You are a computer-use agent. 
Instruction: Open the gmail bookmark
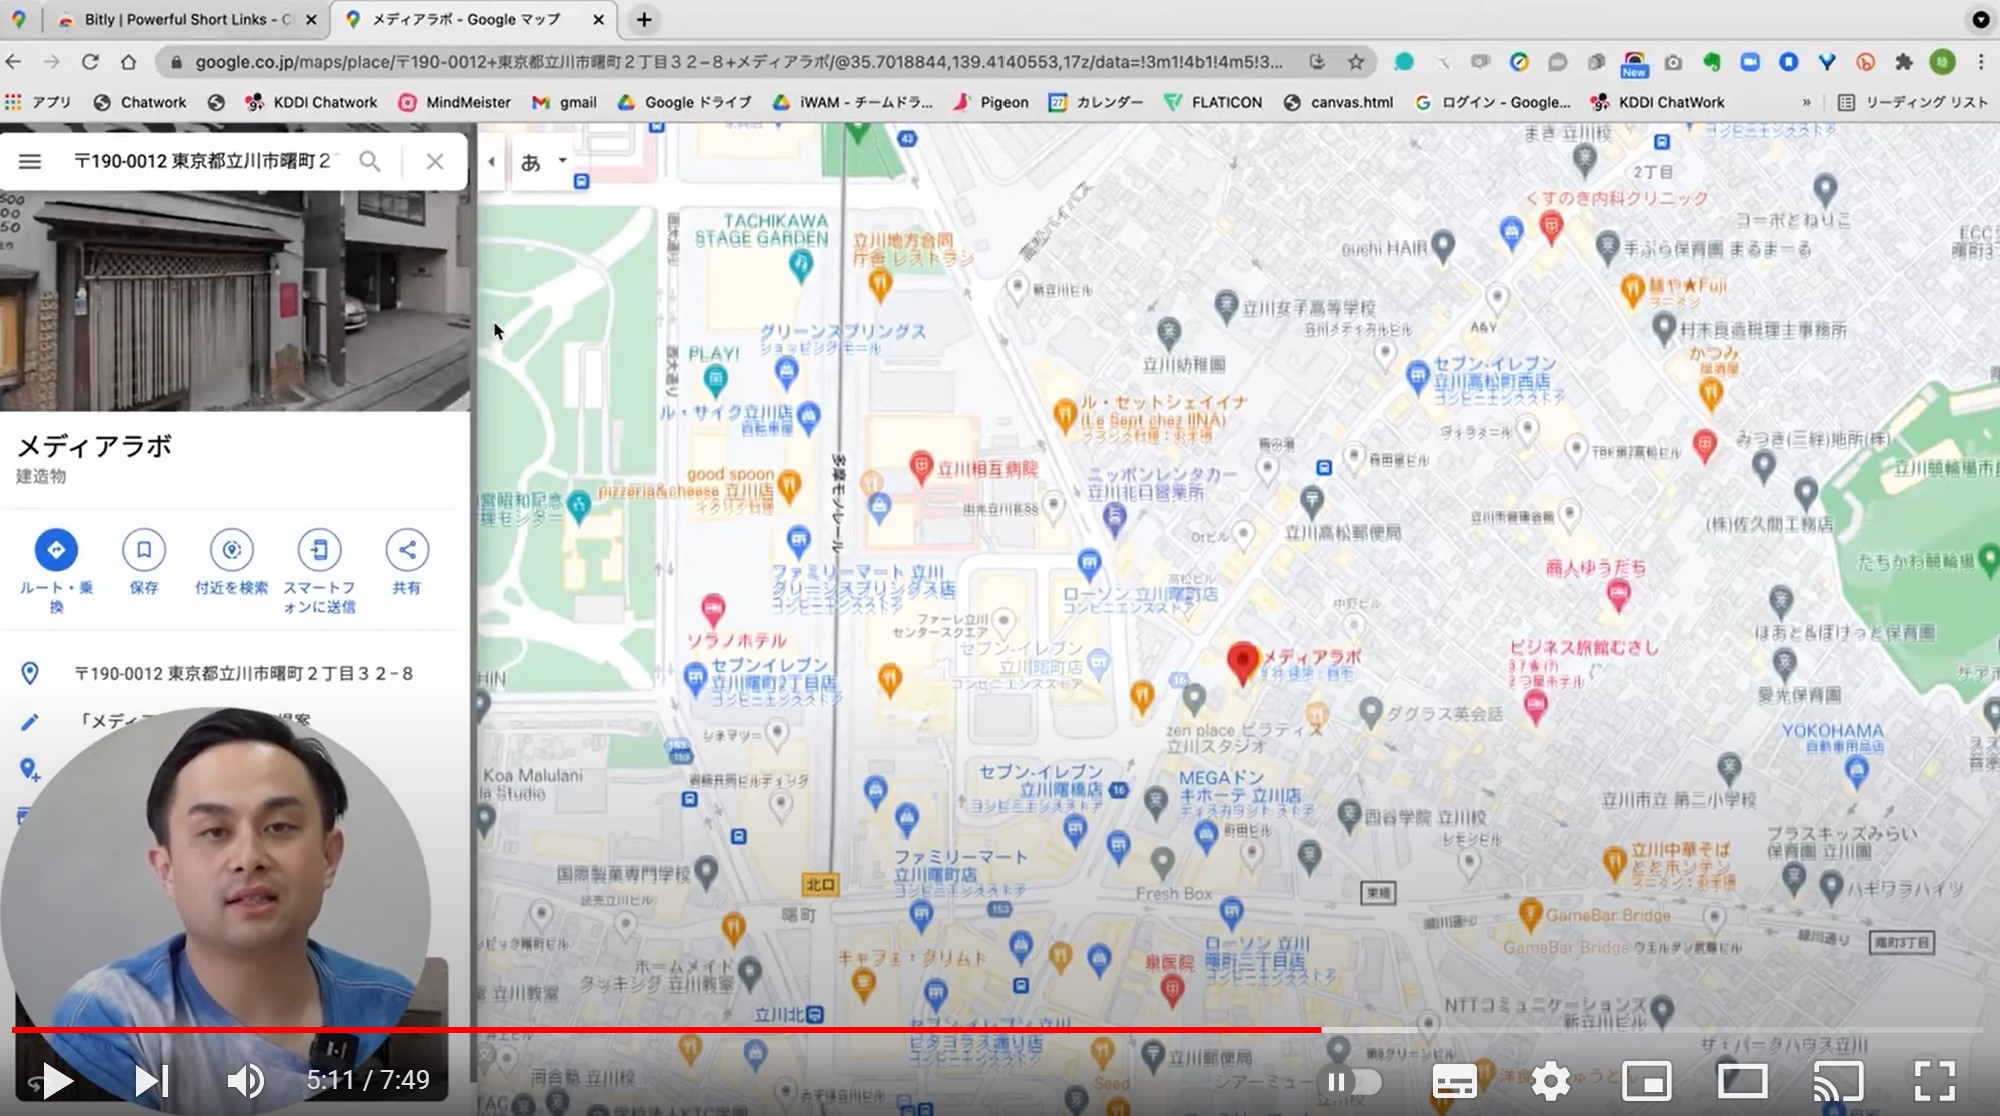point(565,102)
